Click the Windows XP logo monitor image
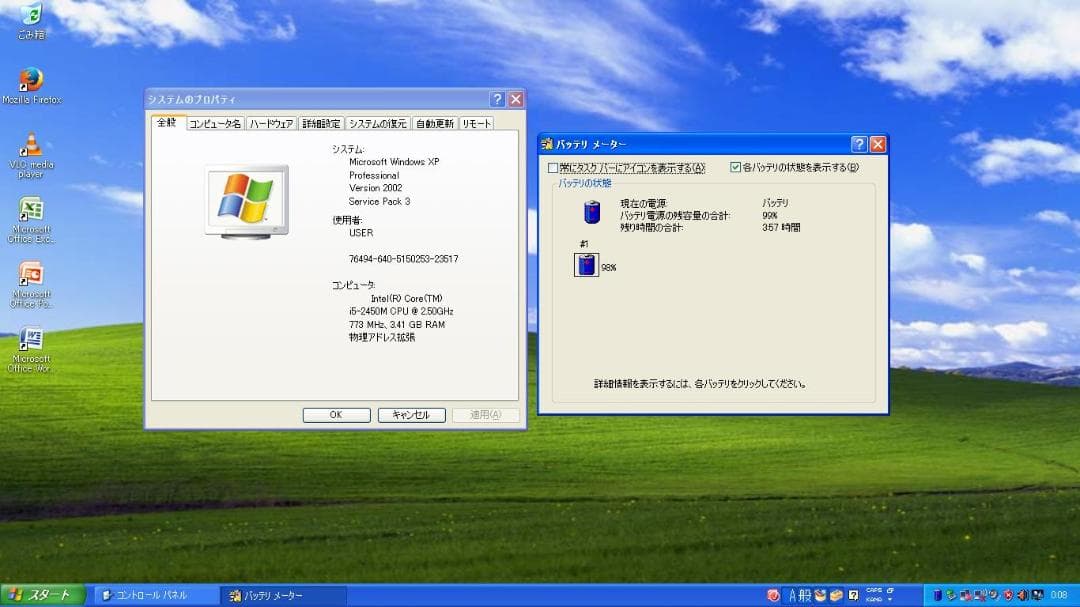 pyautogui.click(x=247, y=202)
